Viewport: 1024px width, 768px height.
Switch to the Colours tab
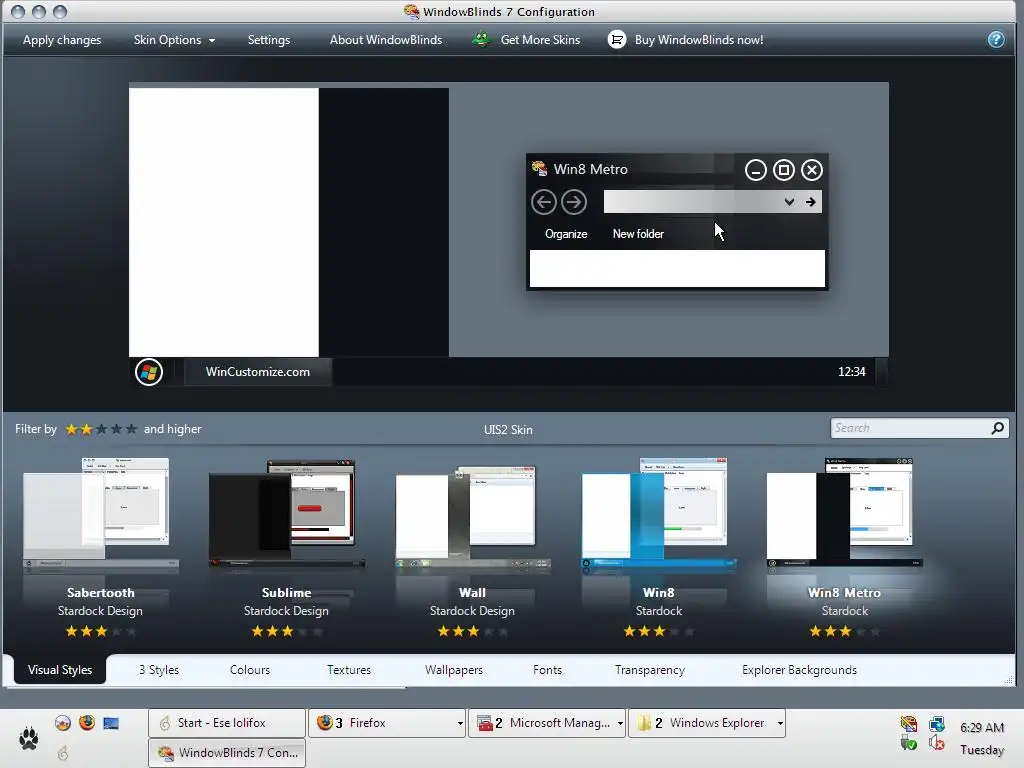click(x=249, y=669)
